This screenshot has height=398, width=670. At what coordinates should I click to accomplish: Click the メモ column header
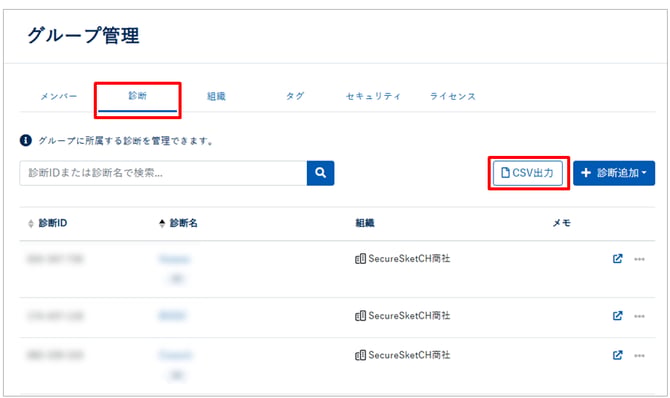coord(561,223)
